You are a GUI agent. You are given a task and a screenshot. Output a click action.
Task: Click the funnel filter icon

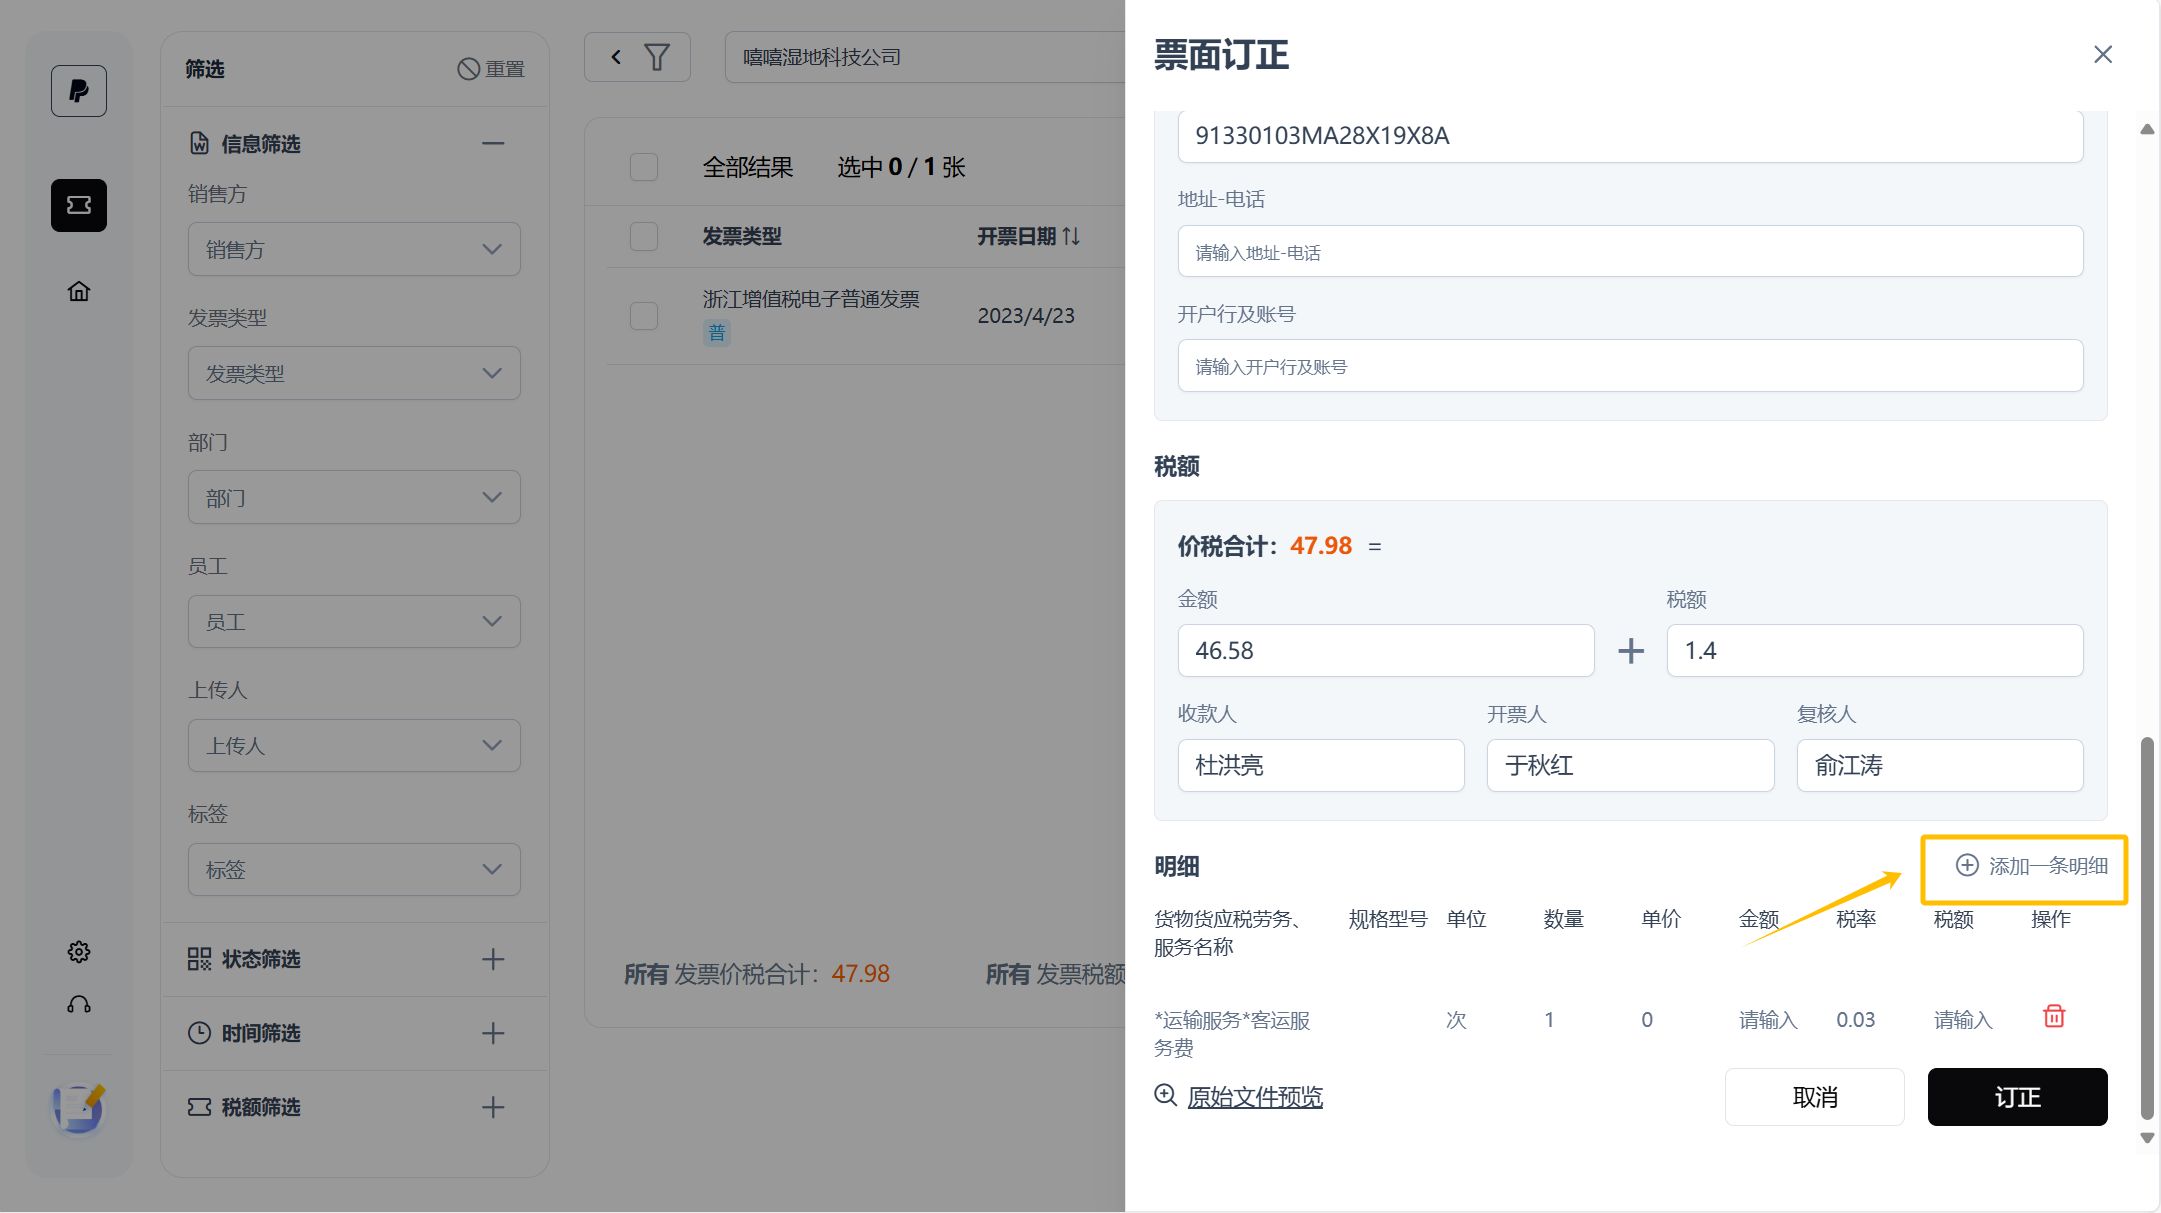click(657, 57)
